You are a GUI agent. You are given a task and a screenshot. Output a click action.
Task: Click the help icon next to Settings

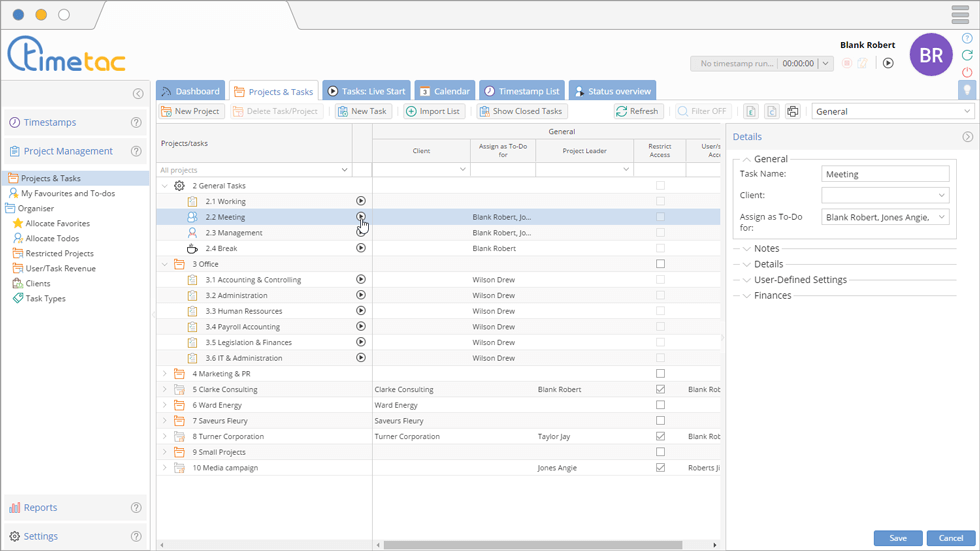[136, 537]
